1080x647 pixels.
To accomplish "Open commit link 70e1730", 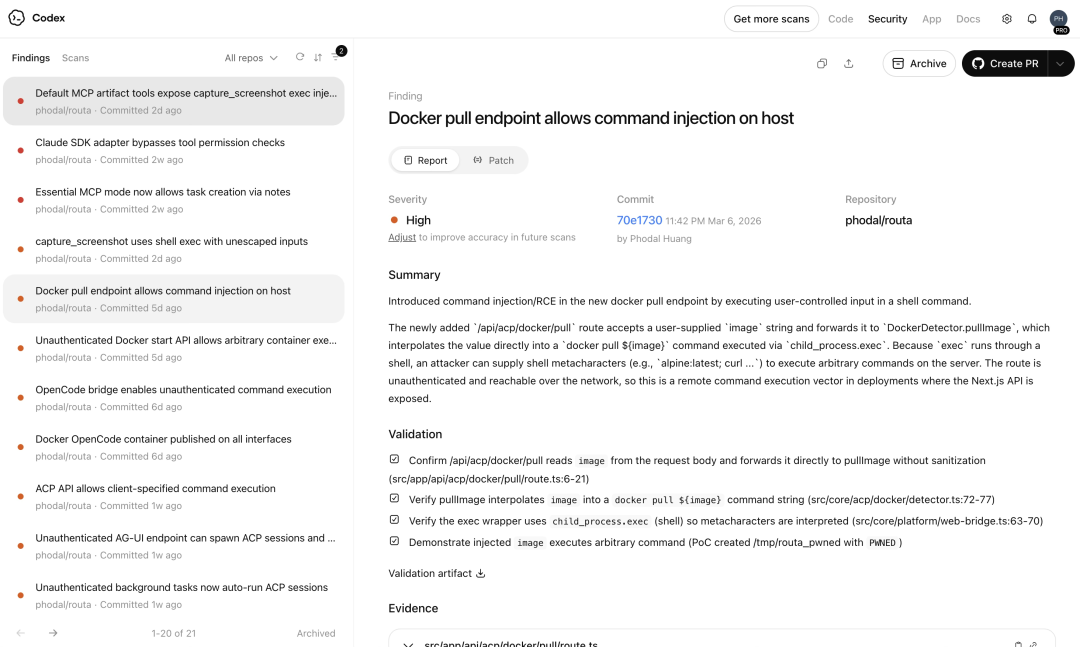I will [639, 220].
